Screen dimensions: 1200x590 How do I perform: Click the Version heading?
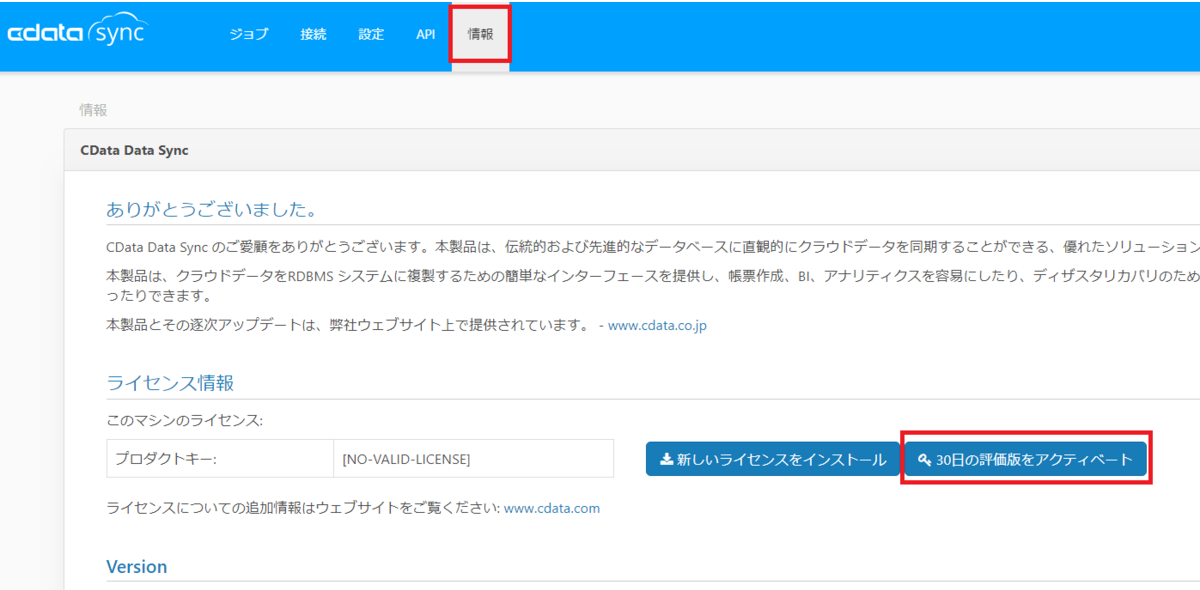137,567
